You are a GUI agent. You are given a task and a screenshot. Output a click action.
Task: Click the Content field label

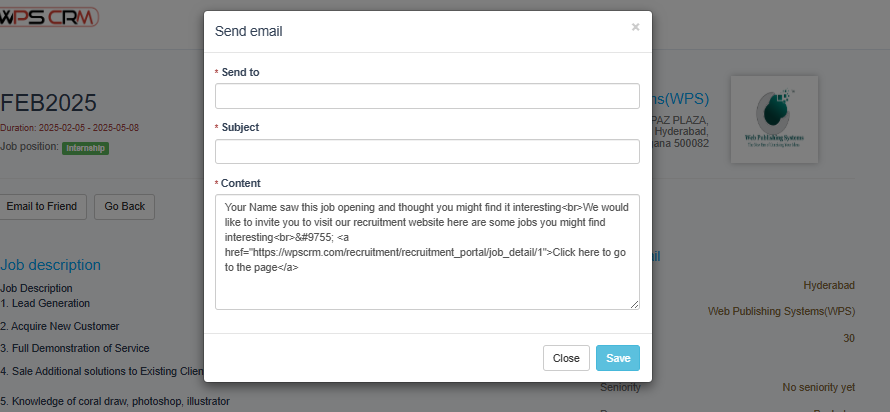(241, 183)
